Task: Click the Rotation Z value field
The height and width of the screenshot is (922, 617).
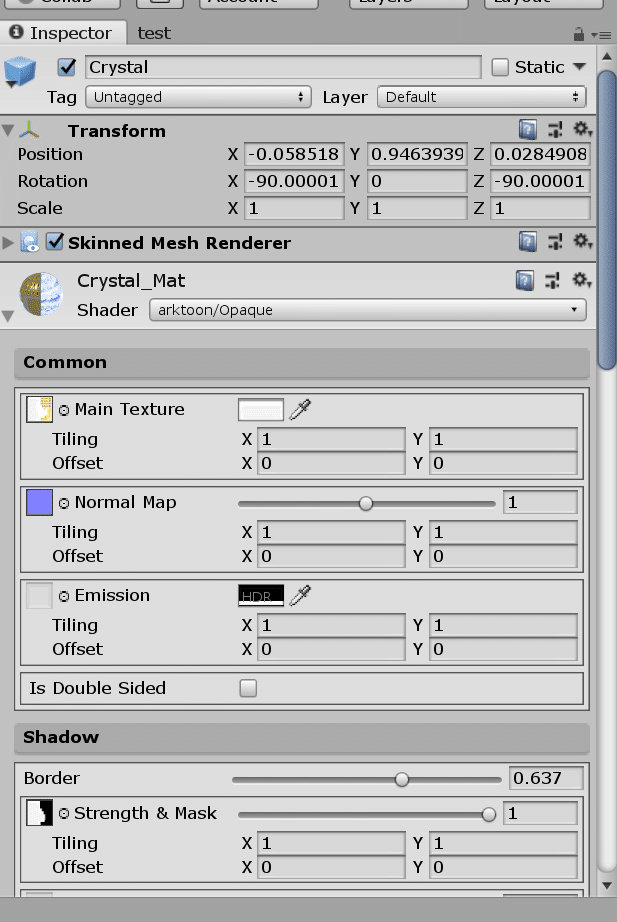Action: point(540,181)
